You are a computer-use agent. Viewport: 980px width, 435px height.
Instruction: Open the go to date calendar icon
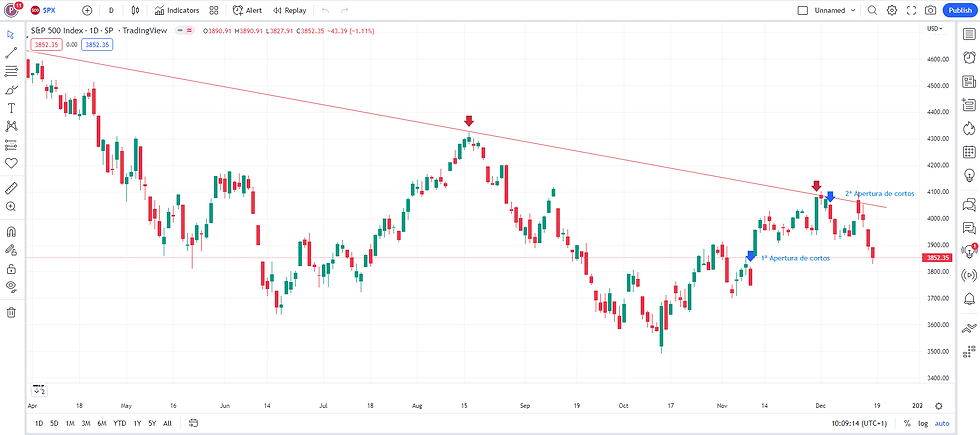[193, 423]
